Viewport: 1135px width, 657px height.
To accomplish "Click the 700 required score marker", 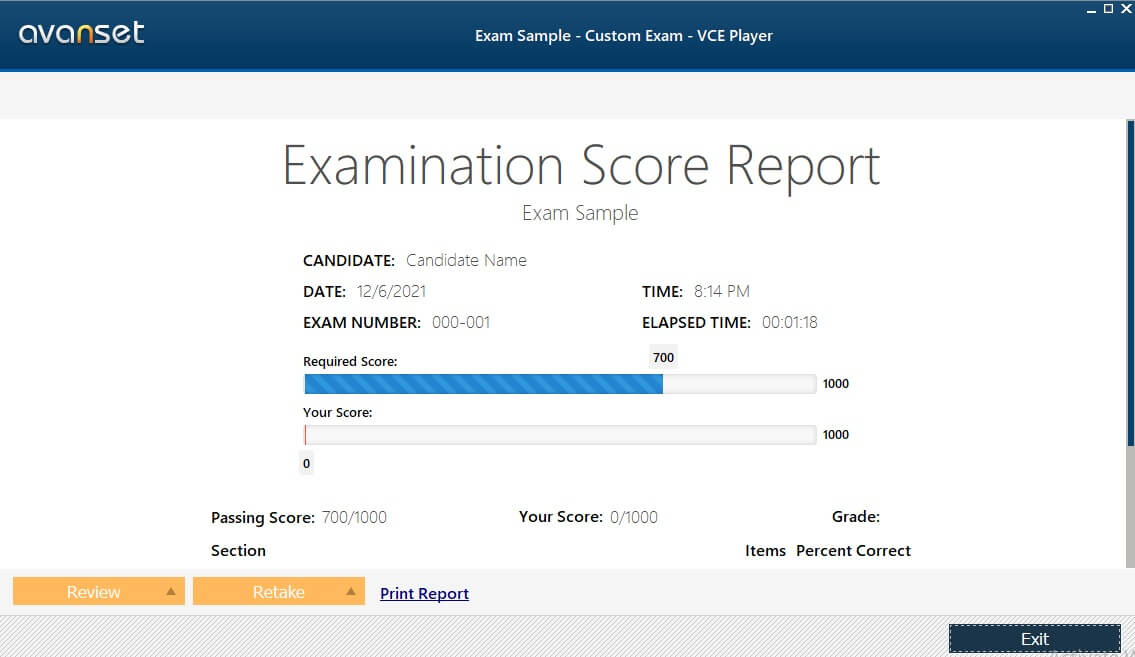I will click(663, 357).
